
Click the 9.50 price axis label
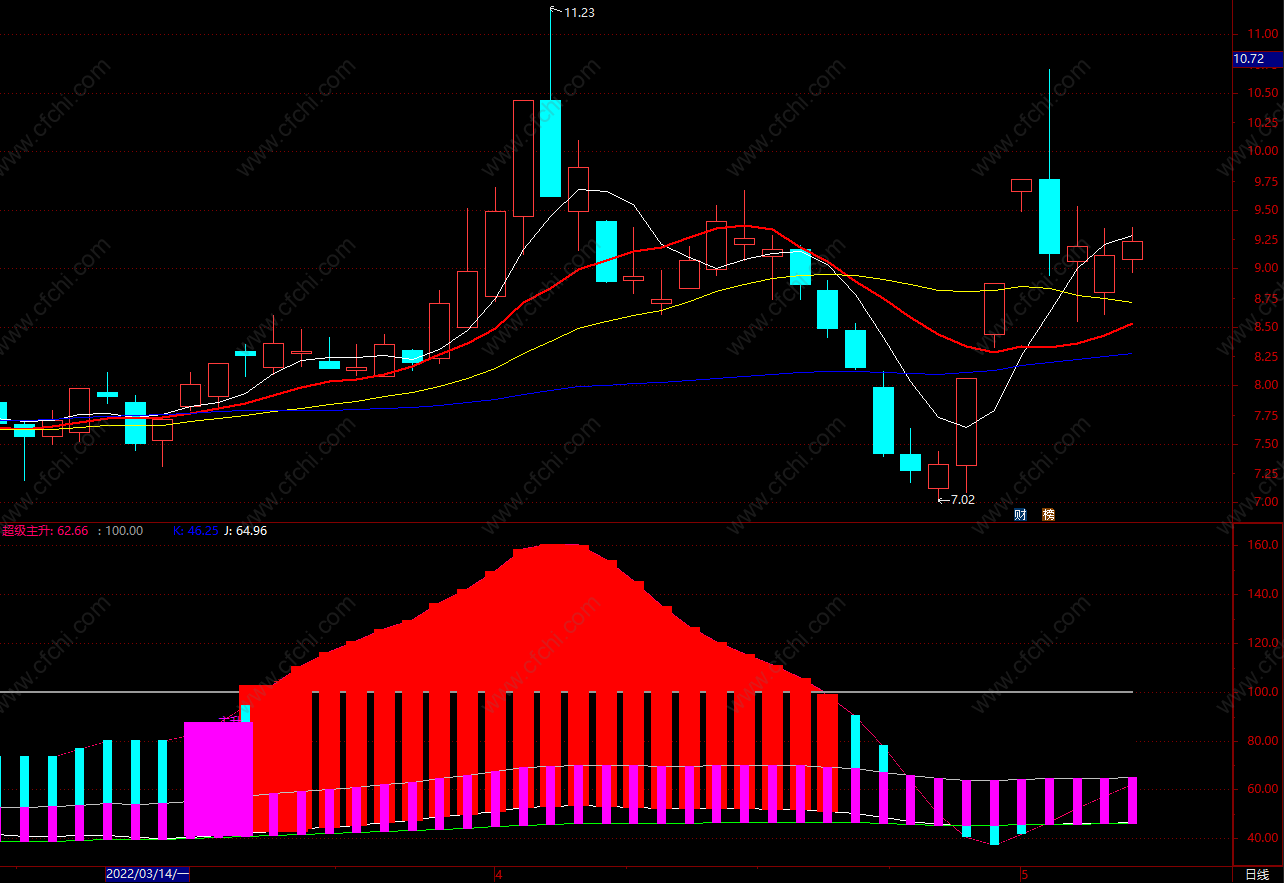click(1267, 210)
